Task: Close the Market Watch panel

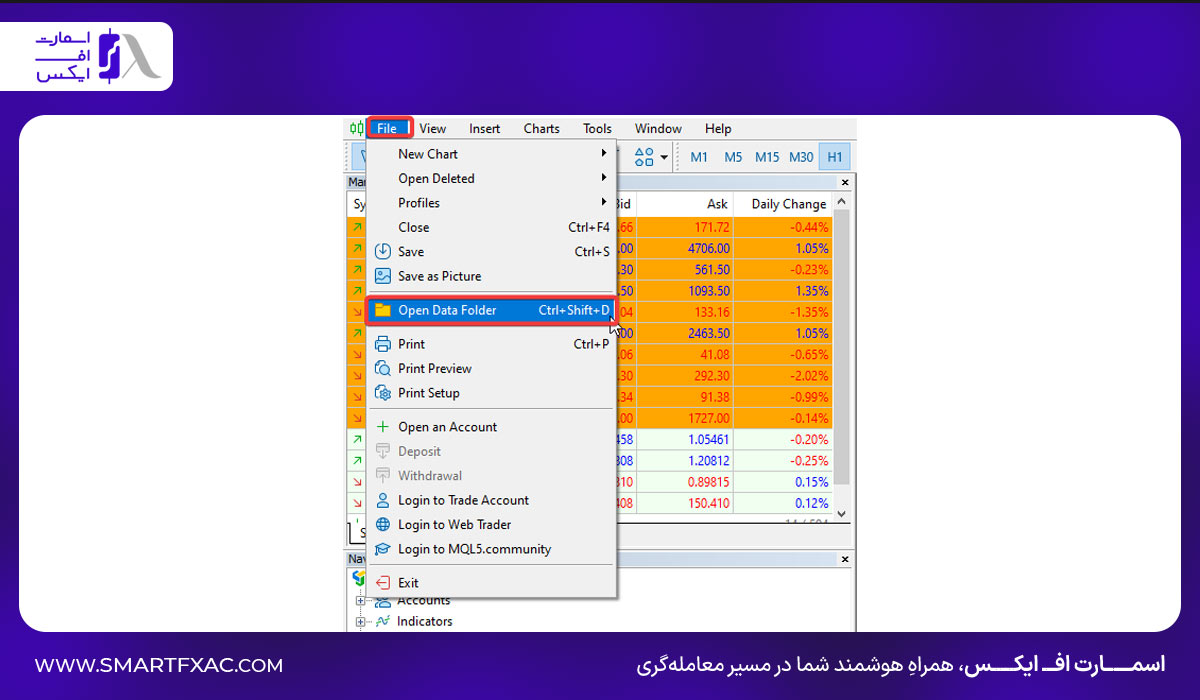Action: (x=845, y=183)
